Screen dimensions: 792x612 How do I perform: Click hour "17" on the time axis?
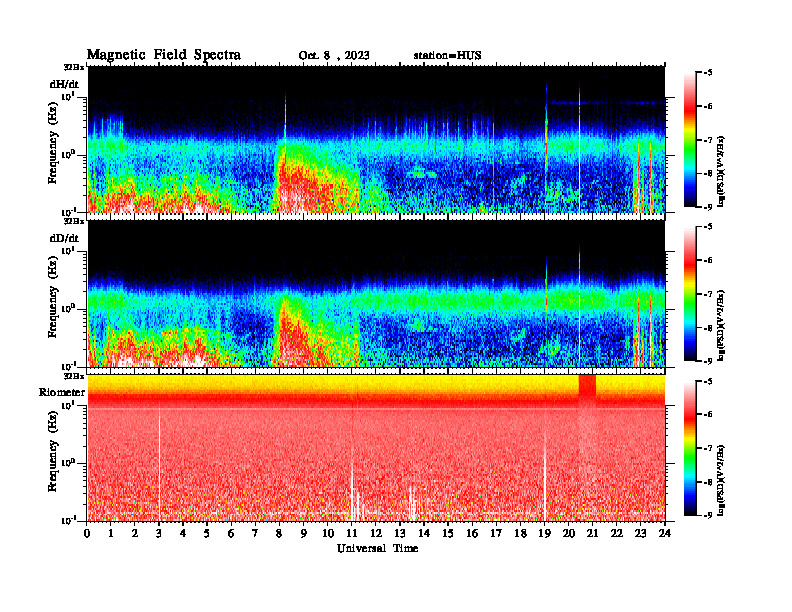click(496, 533)
